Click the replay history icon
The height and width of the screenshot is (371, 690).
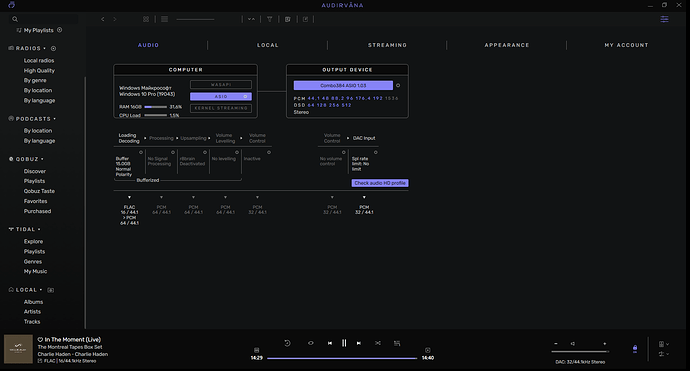[x=287, y=343]
